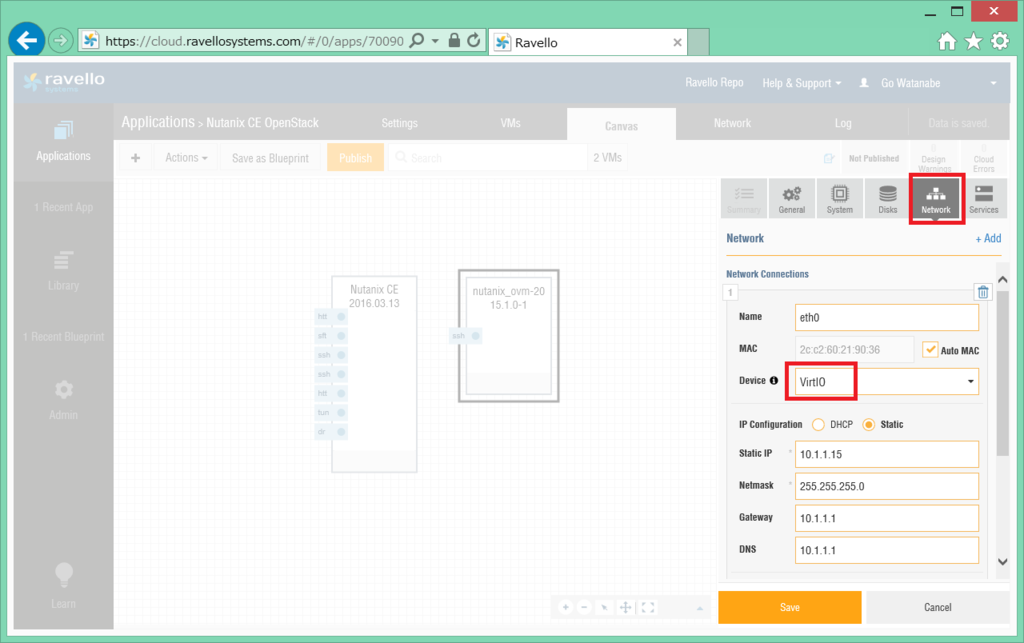Edit the Static IP field 10.1.1.15
Viewport: 1024px width, 643px height.
(x=887, y=454)
